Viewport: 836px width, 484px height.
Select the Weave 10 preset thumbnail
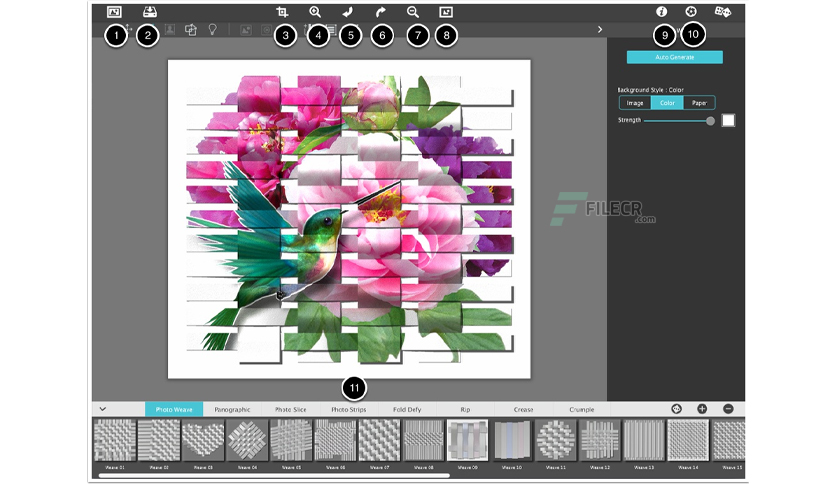[512, 440]
